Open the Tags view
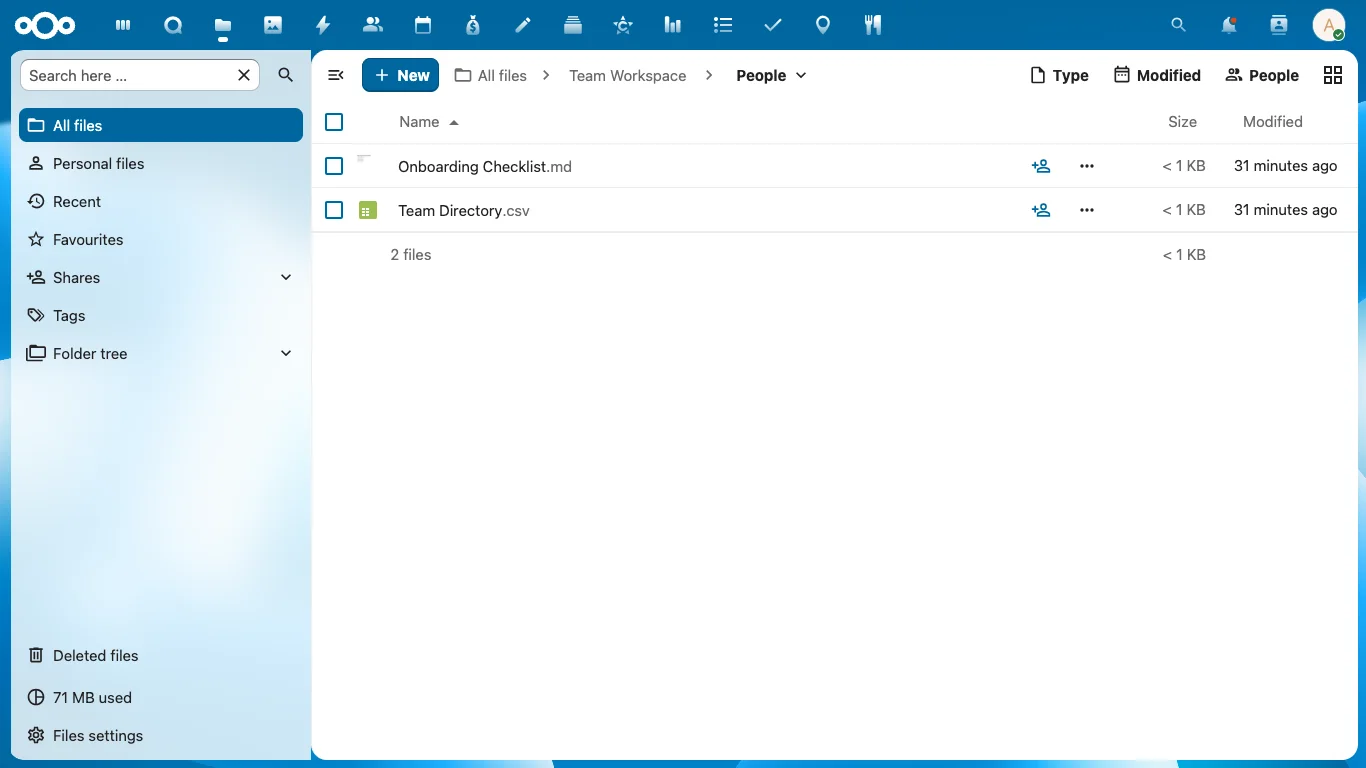1366x768 pixels. coord(161,315)
